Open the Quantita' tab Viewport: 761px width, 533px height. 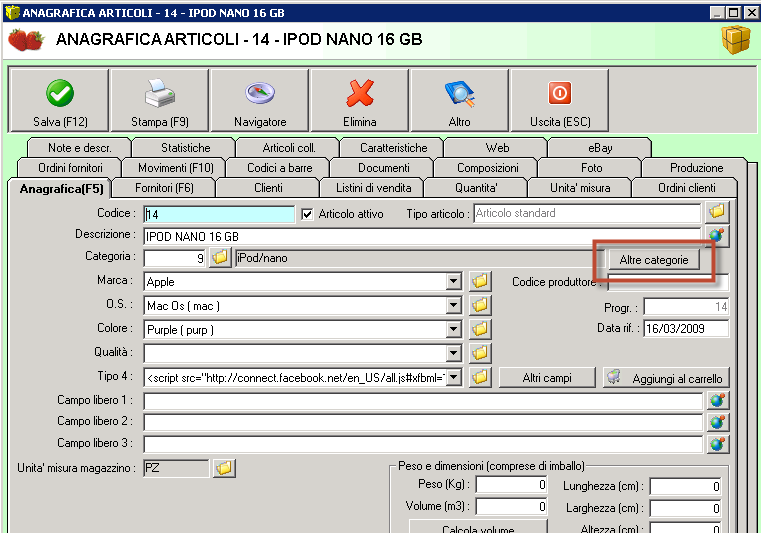click(476, 188)
